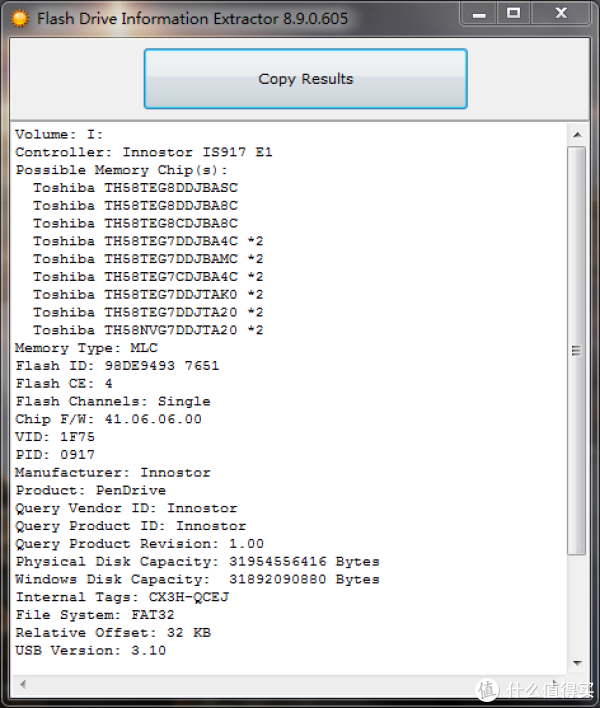Click the 'Relative Offset: 32 KB' line
Image resolution: width=600 pixels, height=708 pixels.
[113, 633]
